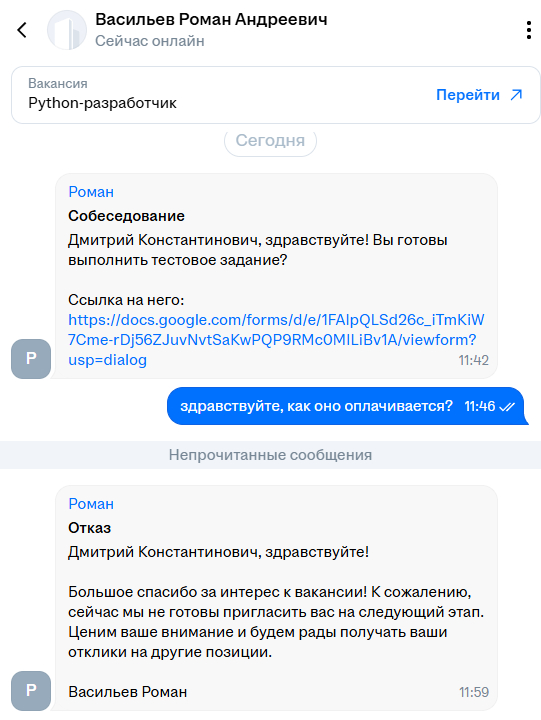The width and height of the screenshot is (541, 720).
Task: Open the Перейти vacancy link
Action: [x=479, y=95]
